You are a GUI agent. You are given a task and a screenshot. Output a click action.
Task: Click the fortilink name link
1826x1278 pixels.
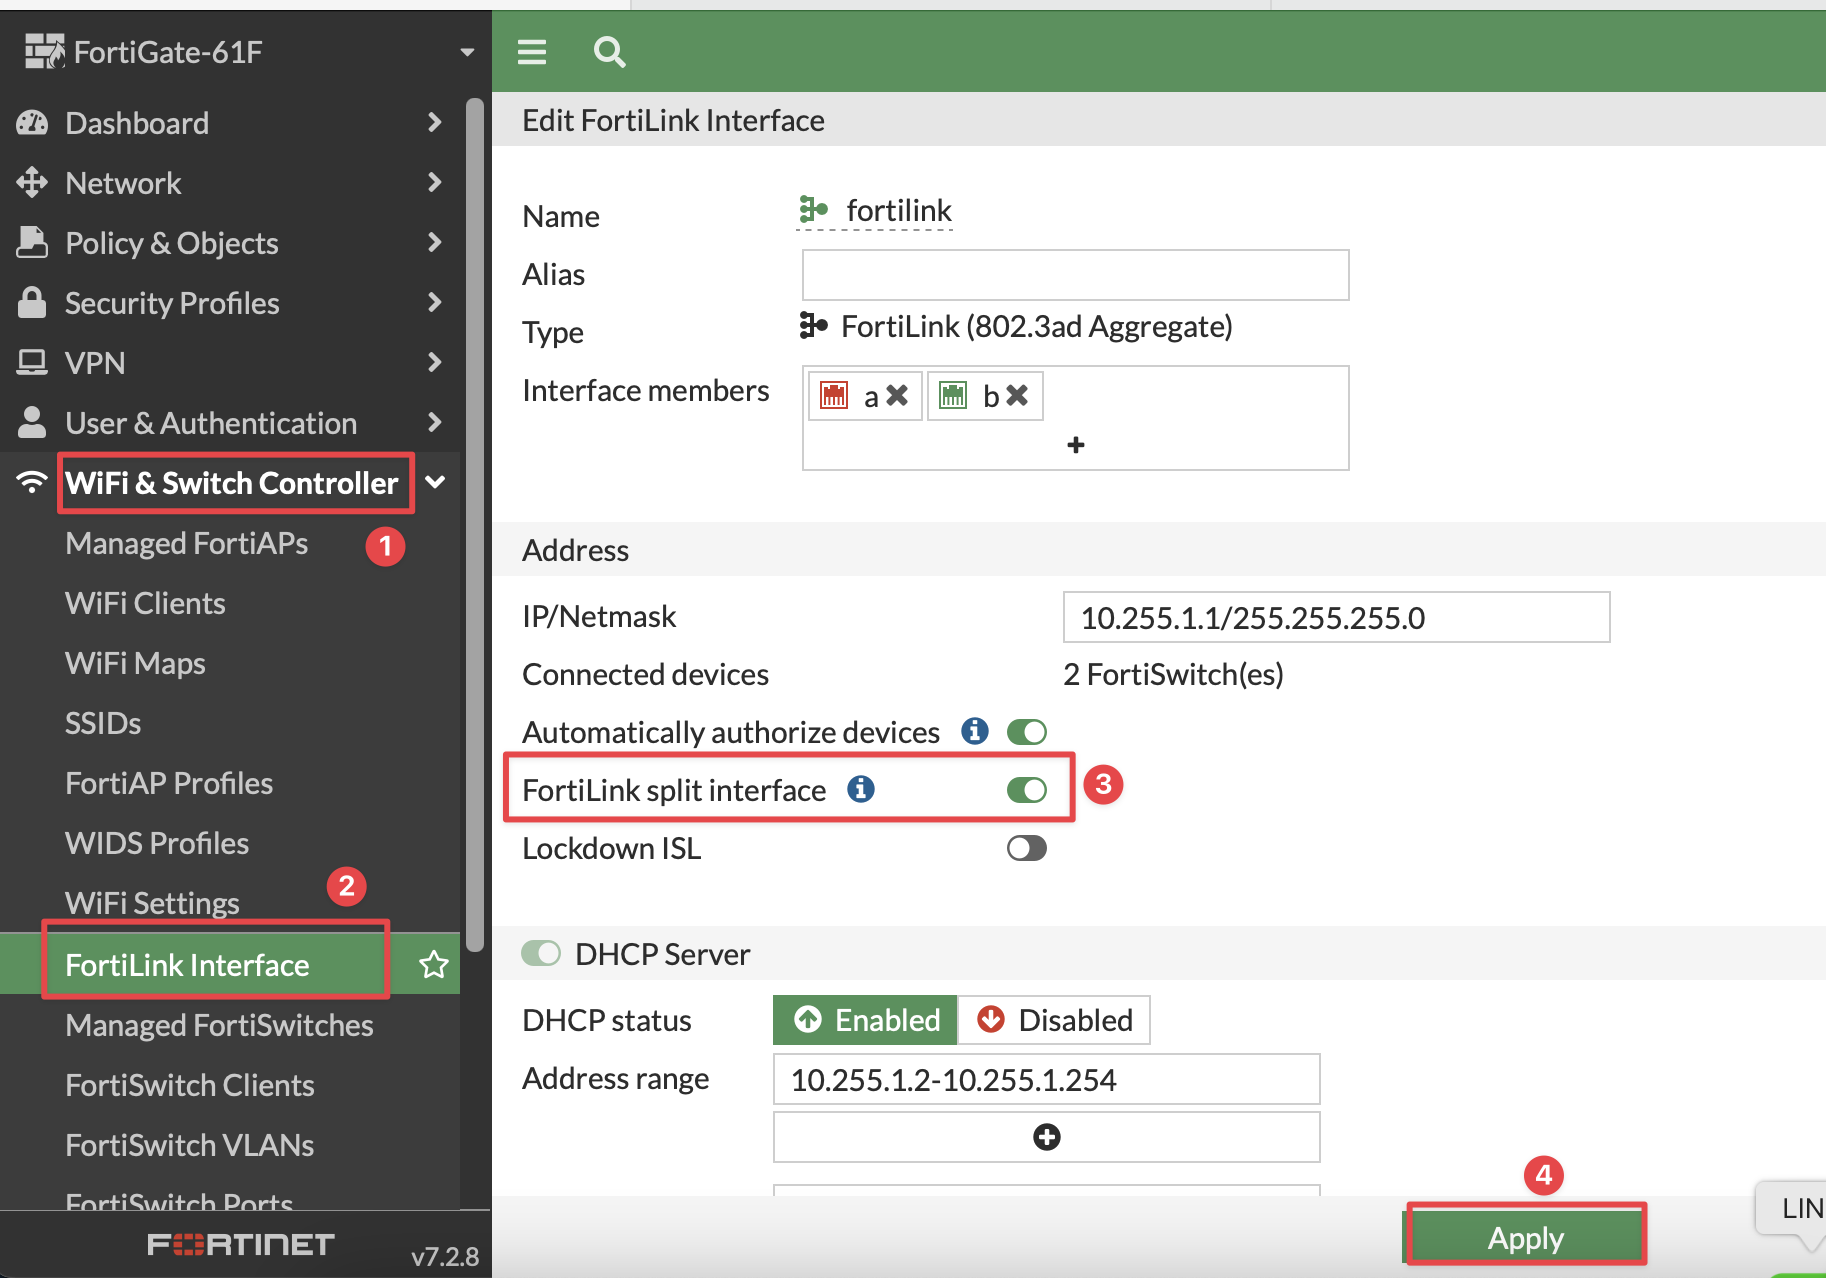tap(899, 210)
